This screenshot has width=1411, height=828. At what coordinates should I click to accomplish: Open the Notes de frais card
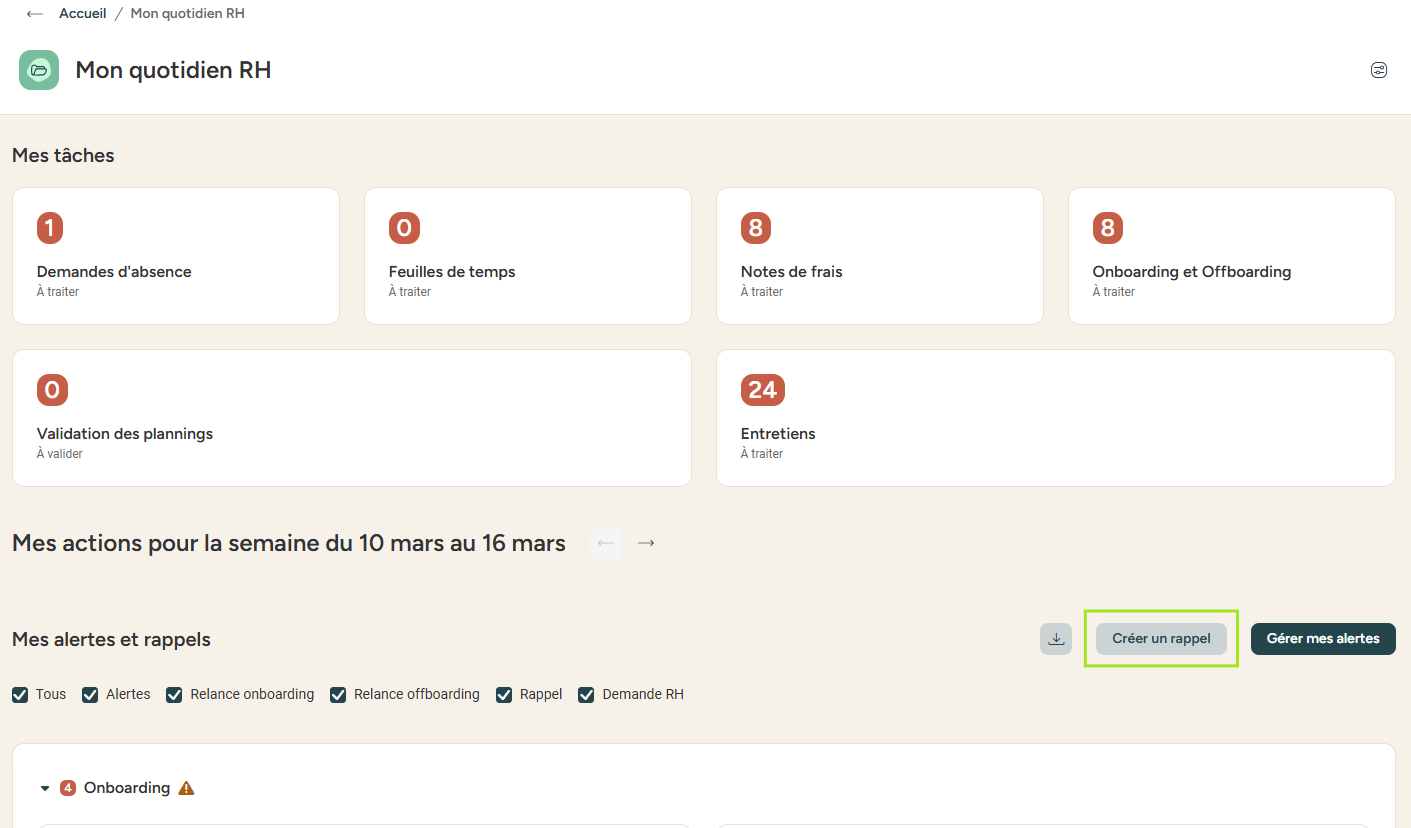880,256
